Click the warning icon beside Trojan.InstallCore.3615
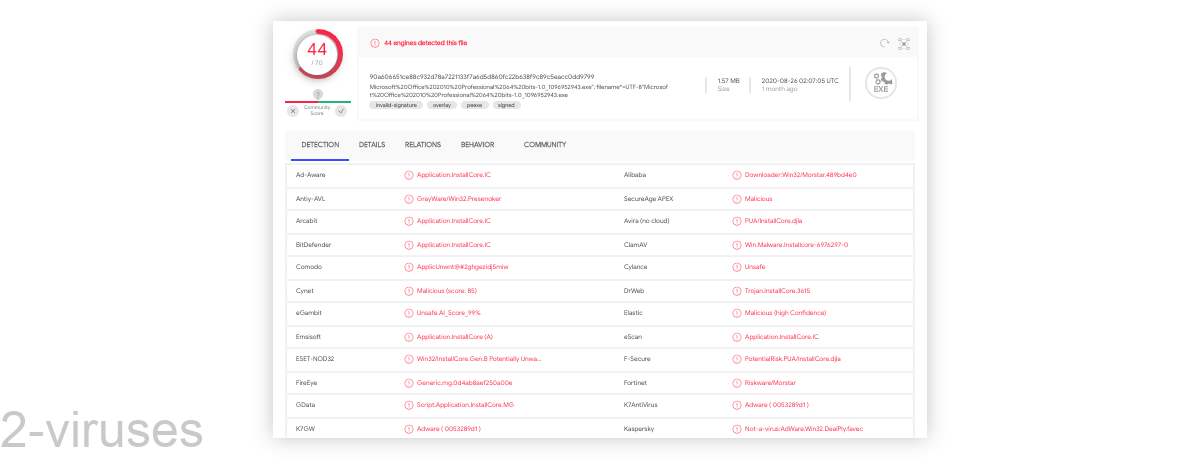 point(737,290)
